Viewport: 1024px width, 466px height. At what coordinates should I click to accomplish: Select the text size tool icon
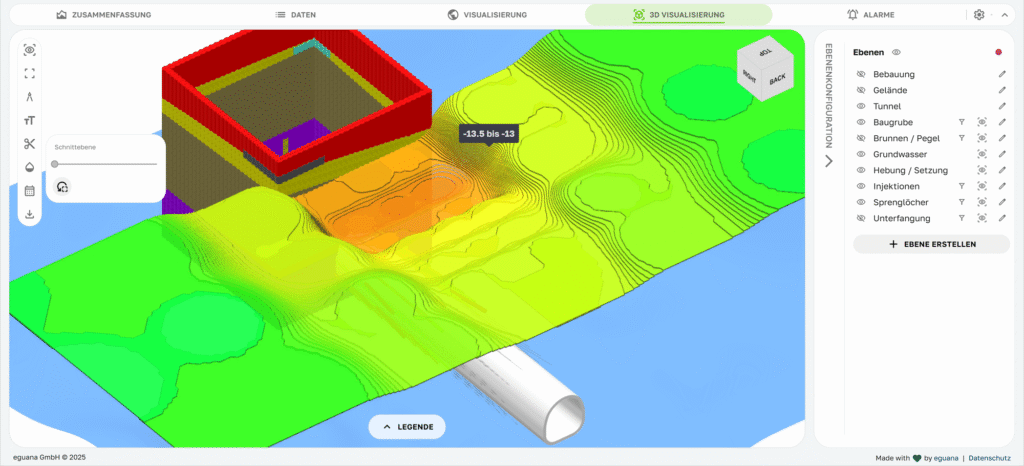point(30,120)
